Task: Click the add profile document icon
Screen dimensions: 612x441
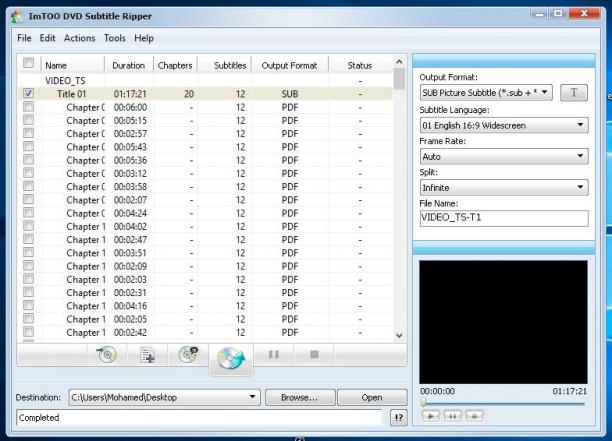Action: [147, 355]
